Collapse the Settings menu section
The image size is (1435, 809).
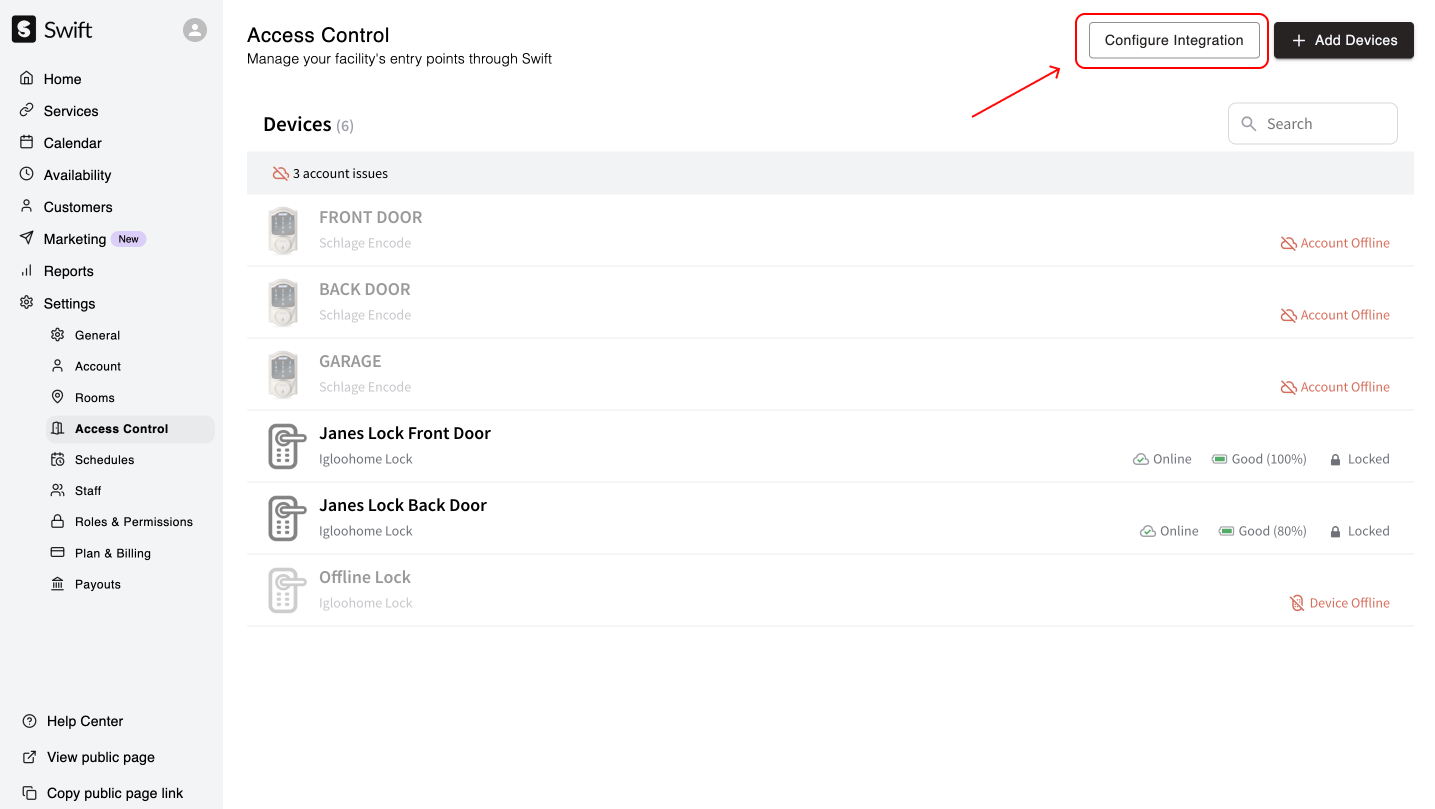(x=69, y=303)
